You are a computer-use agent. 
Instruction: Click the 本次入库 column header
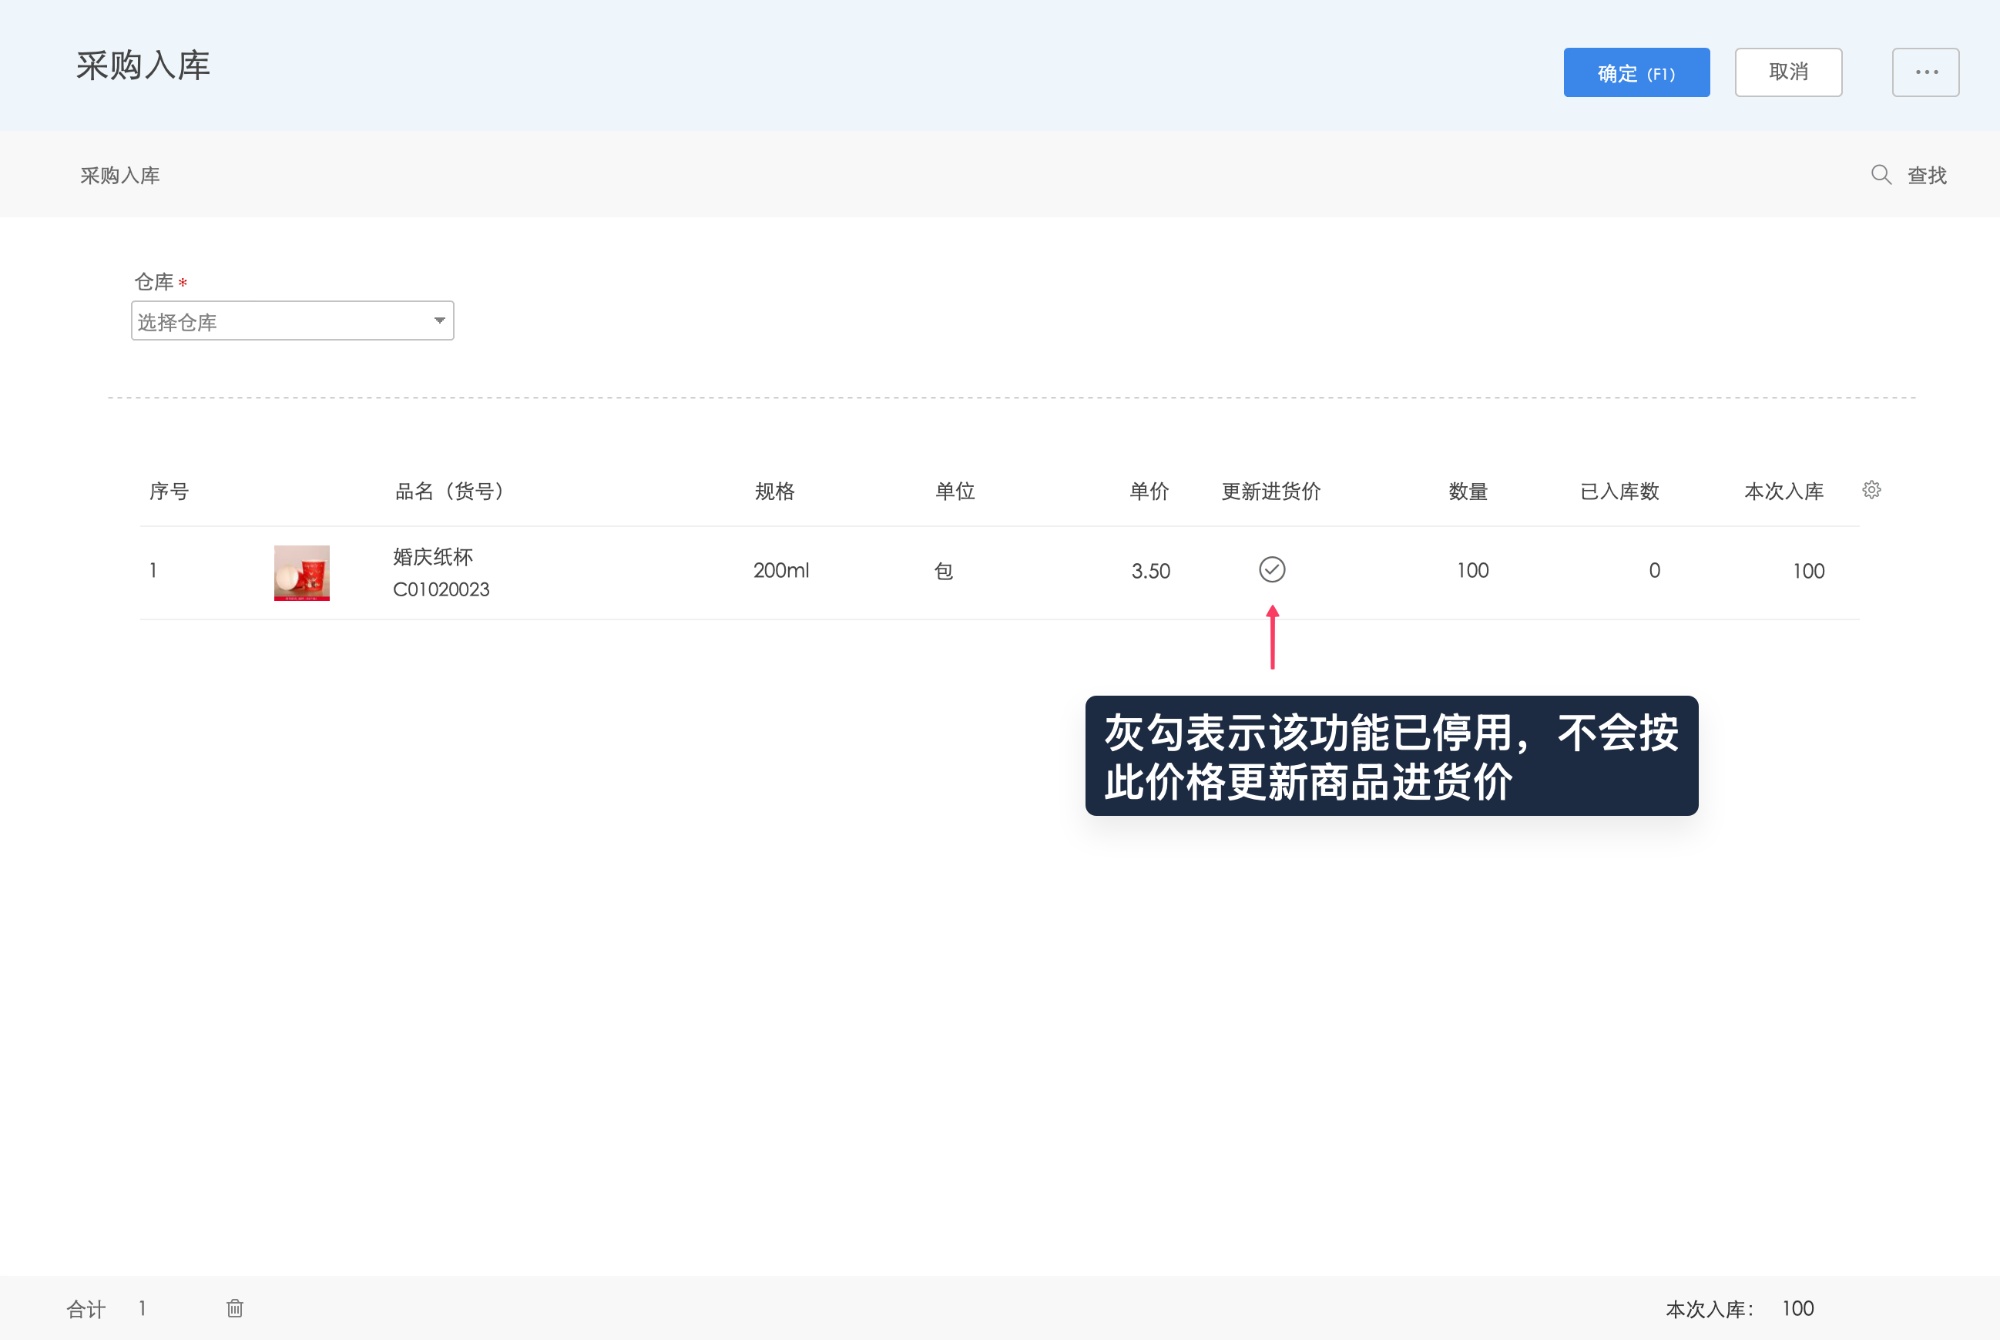click(1784, 491)
